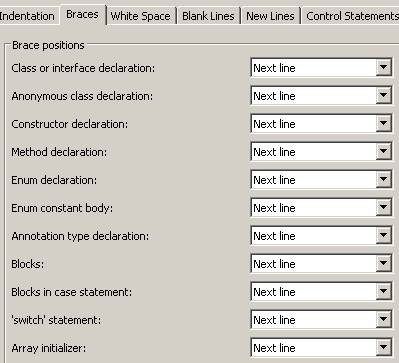Click Next line field for Array initializer
Screen dimensions: 399x363
click(x=313, y=348)
